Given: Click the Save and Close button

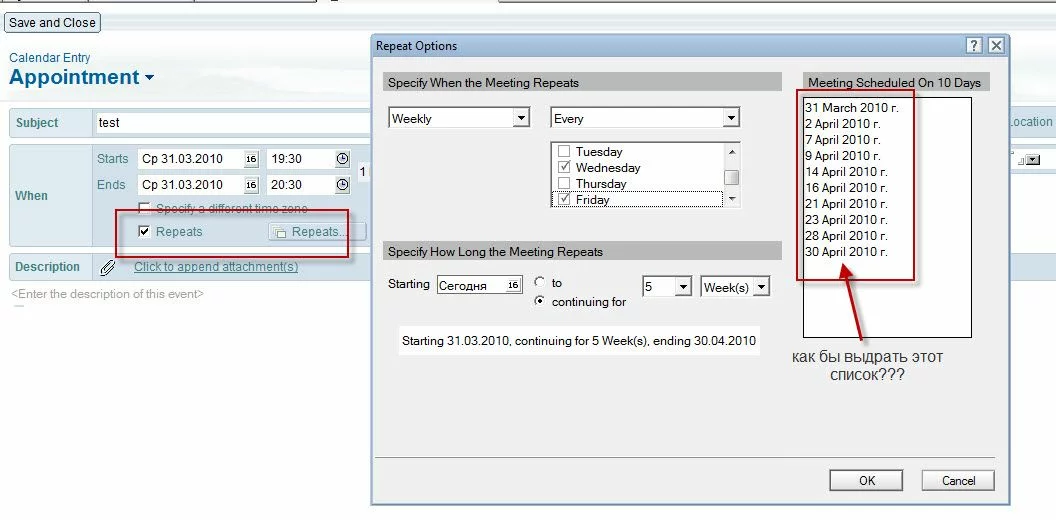Looking at the screenshot, I should point(52,22).
